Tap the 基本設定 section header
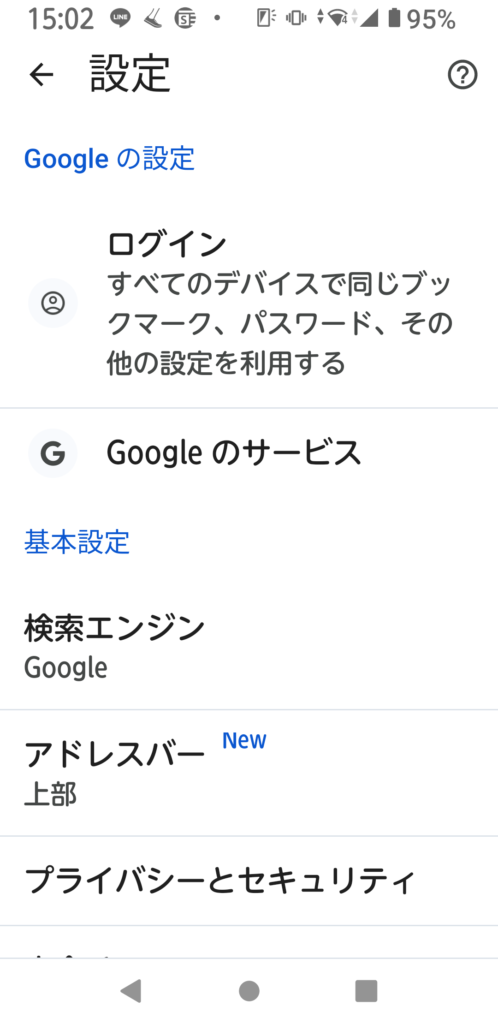Screen dimensions: 498x1024 click(77, 543)
